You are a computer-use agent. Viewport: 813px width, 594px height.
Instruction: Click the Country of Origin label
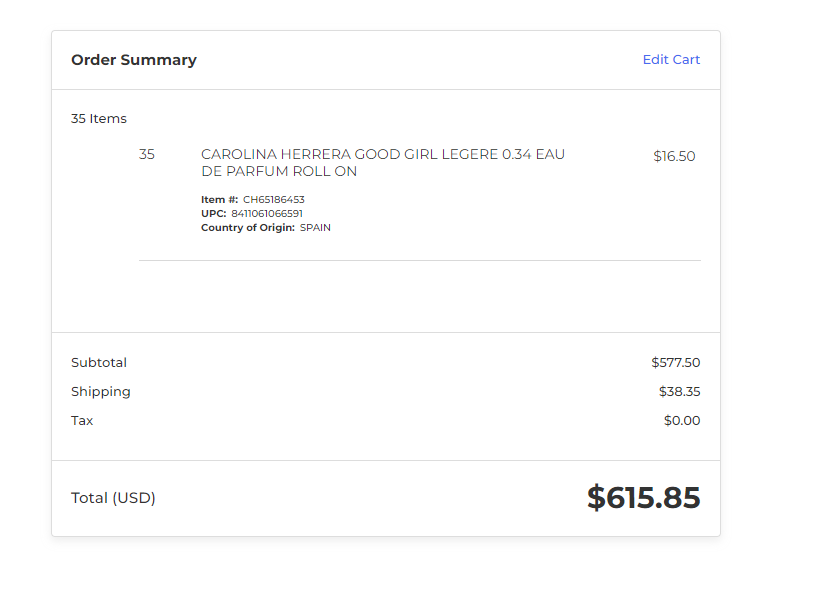click(248, 228)
